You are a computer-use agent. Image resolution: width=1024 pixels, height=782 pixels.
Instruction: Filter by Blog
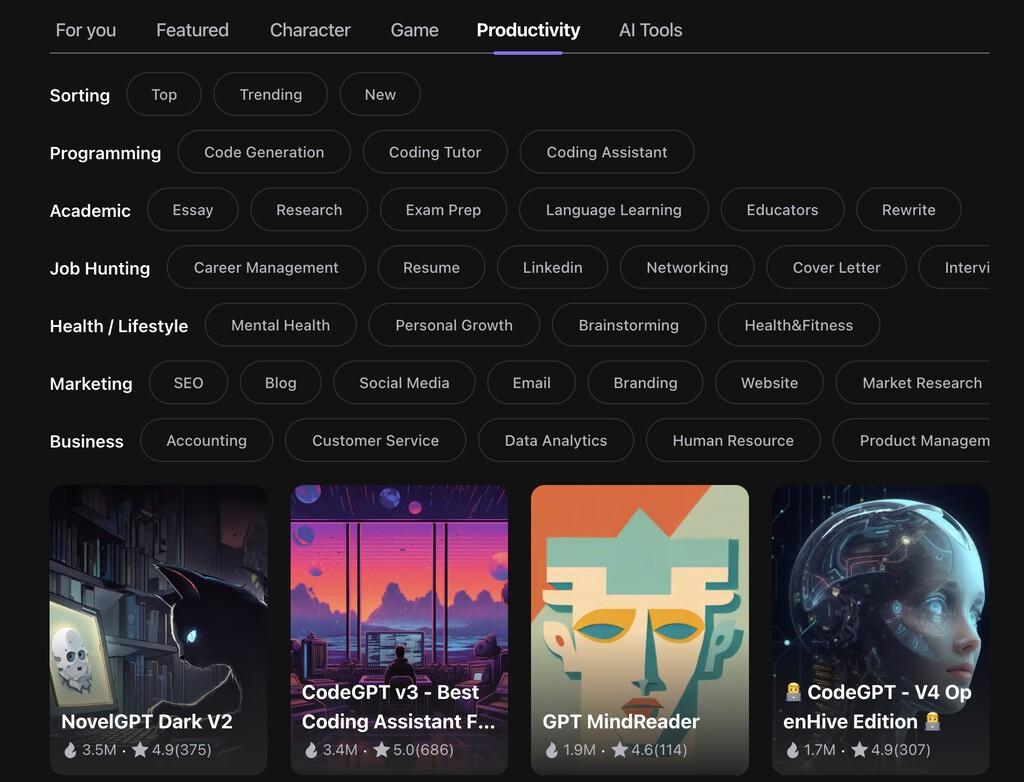pos(281,383)
